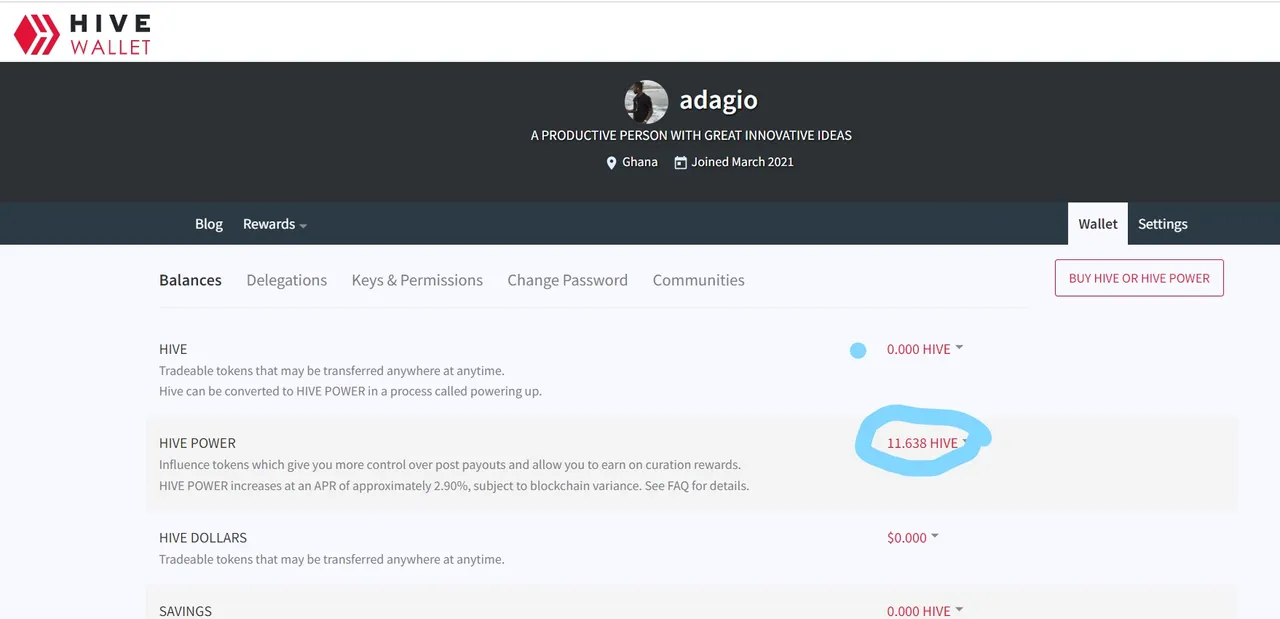Open Keys & Permissions tab

[x=417, y=280]
